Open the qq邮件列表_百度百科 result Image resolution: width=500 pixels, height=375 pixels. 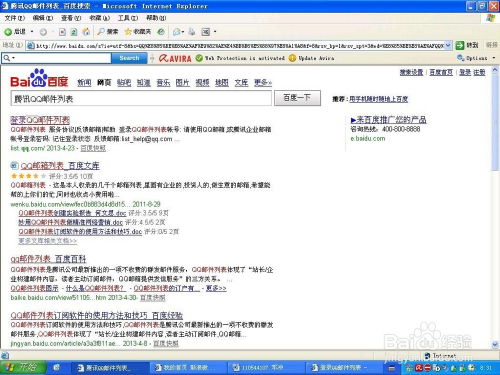(48, 259)
